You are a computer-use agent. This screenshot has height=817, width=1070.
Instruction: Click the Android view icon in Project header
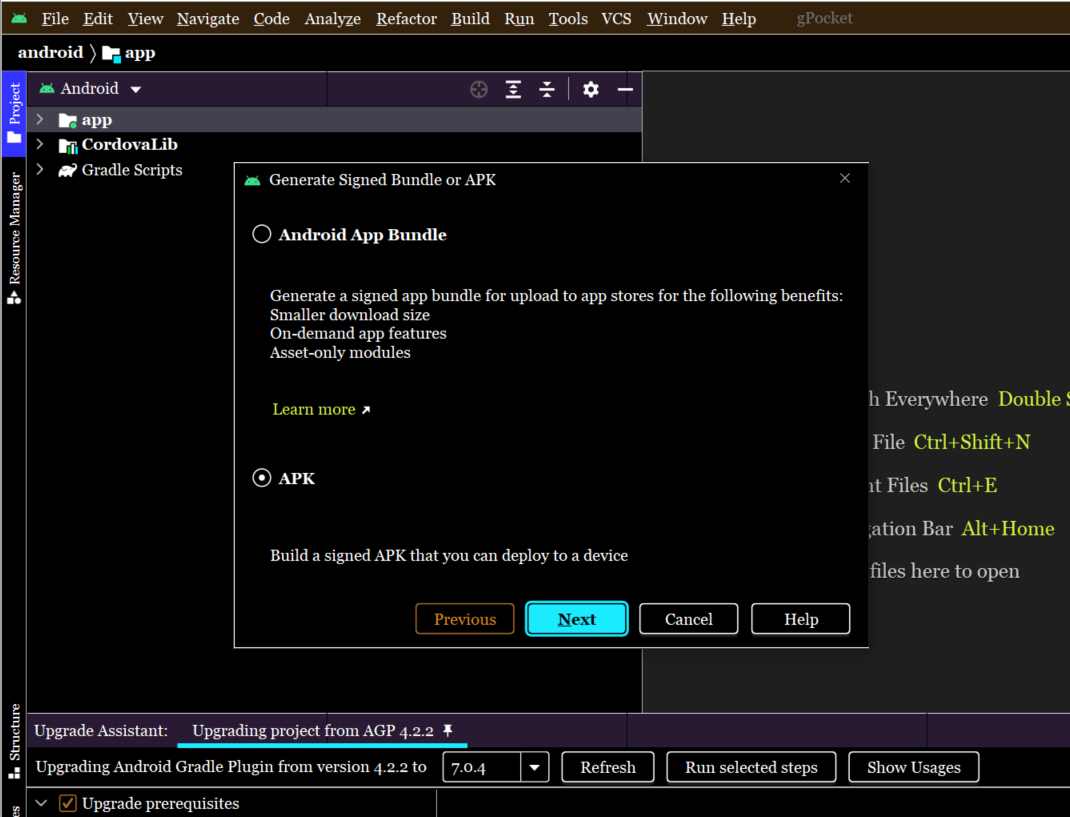point(46,89)
